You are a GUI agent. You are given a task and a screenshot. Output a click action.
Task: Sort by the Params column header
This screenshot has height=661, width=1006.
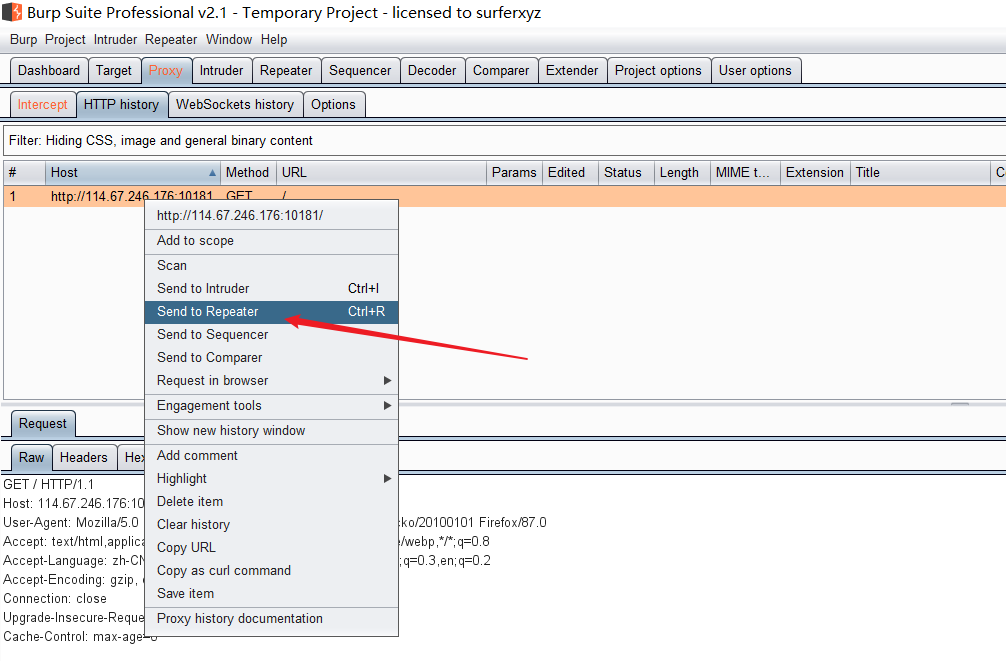coord(514,173)
